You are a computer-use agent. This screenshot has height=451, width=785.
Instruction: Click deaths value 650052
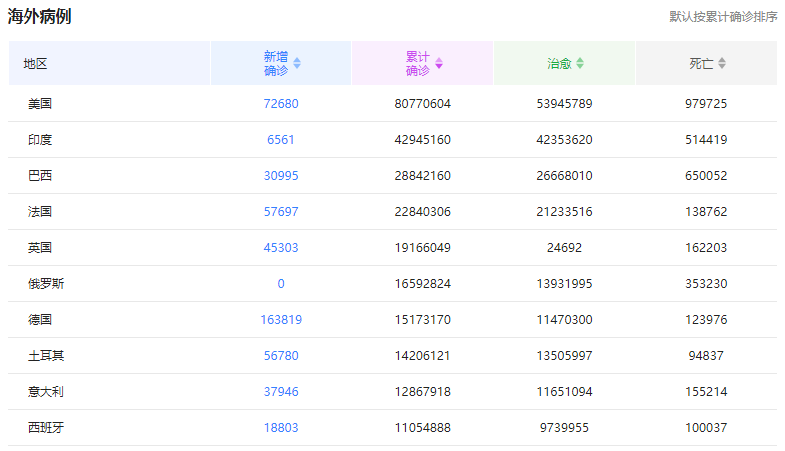pos(706,176)
